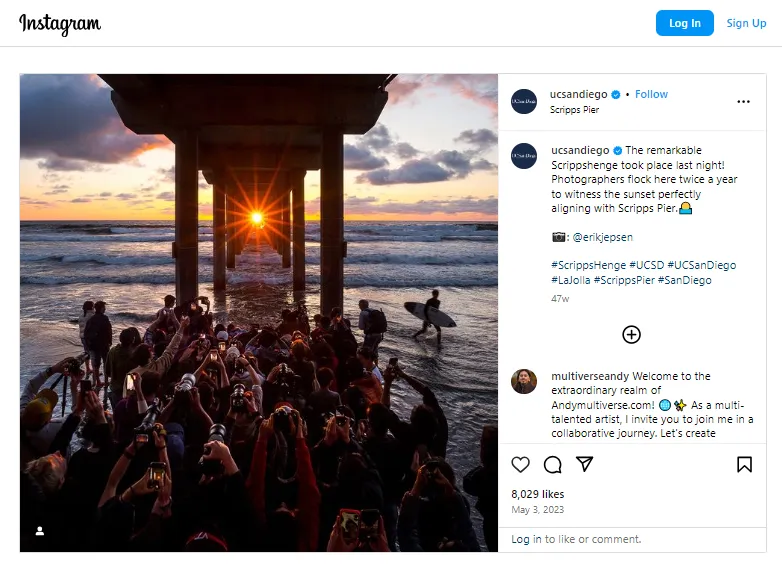Click the blue Log In button
Screen dimensions: 782x568
point(684,23)
